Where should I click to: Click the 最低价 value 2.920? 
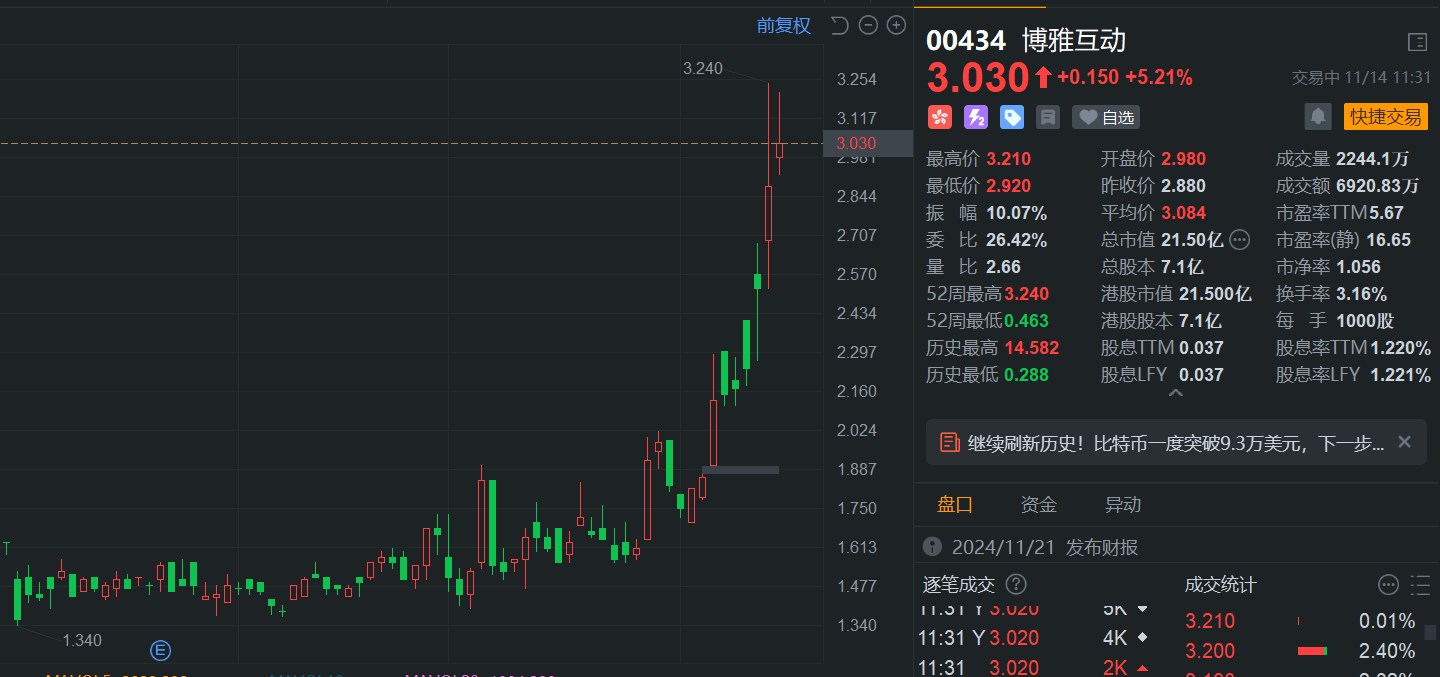tap(1008, 186)
